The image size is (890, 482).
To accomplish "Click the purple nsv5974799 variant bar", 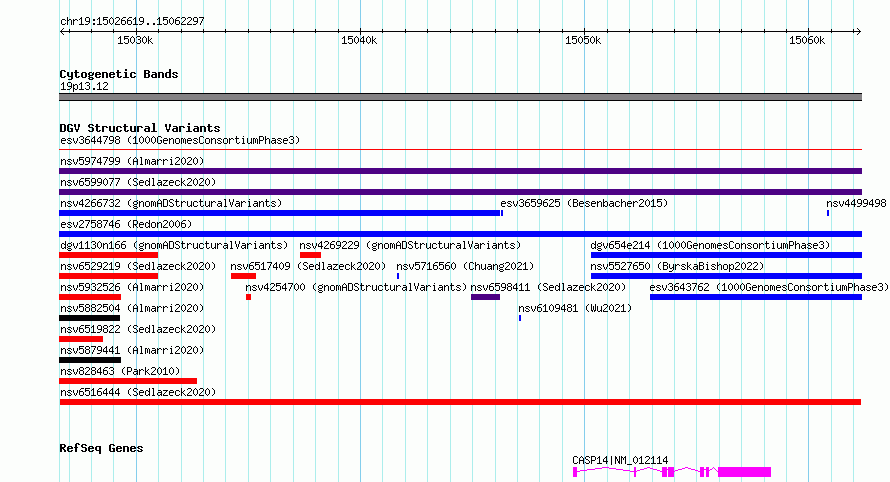I will tap(460, 171).
